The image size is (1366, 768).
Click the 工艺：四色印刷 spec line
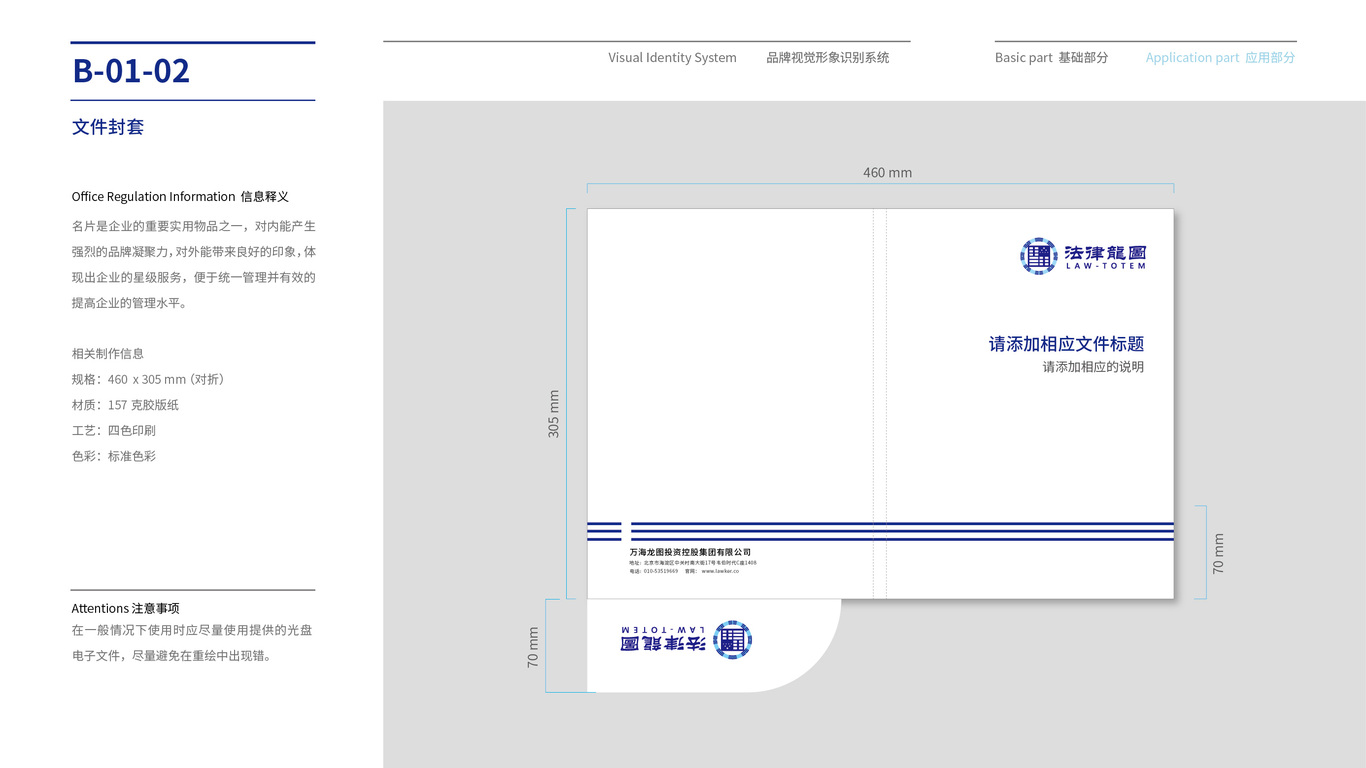click(114, 431)
